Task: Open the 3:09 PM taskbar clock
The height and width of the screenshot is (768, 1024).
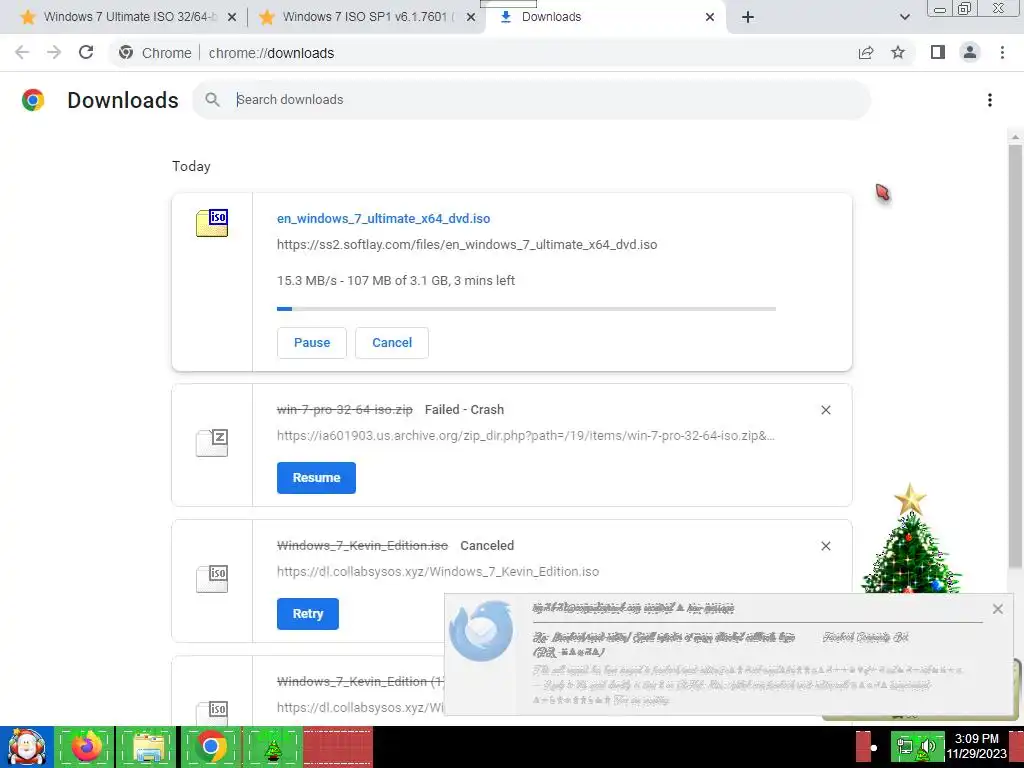Action: point(976,746)
